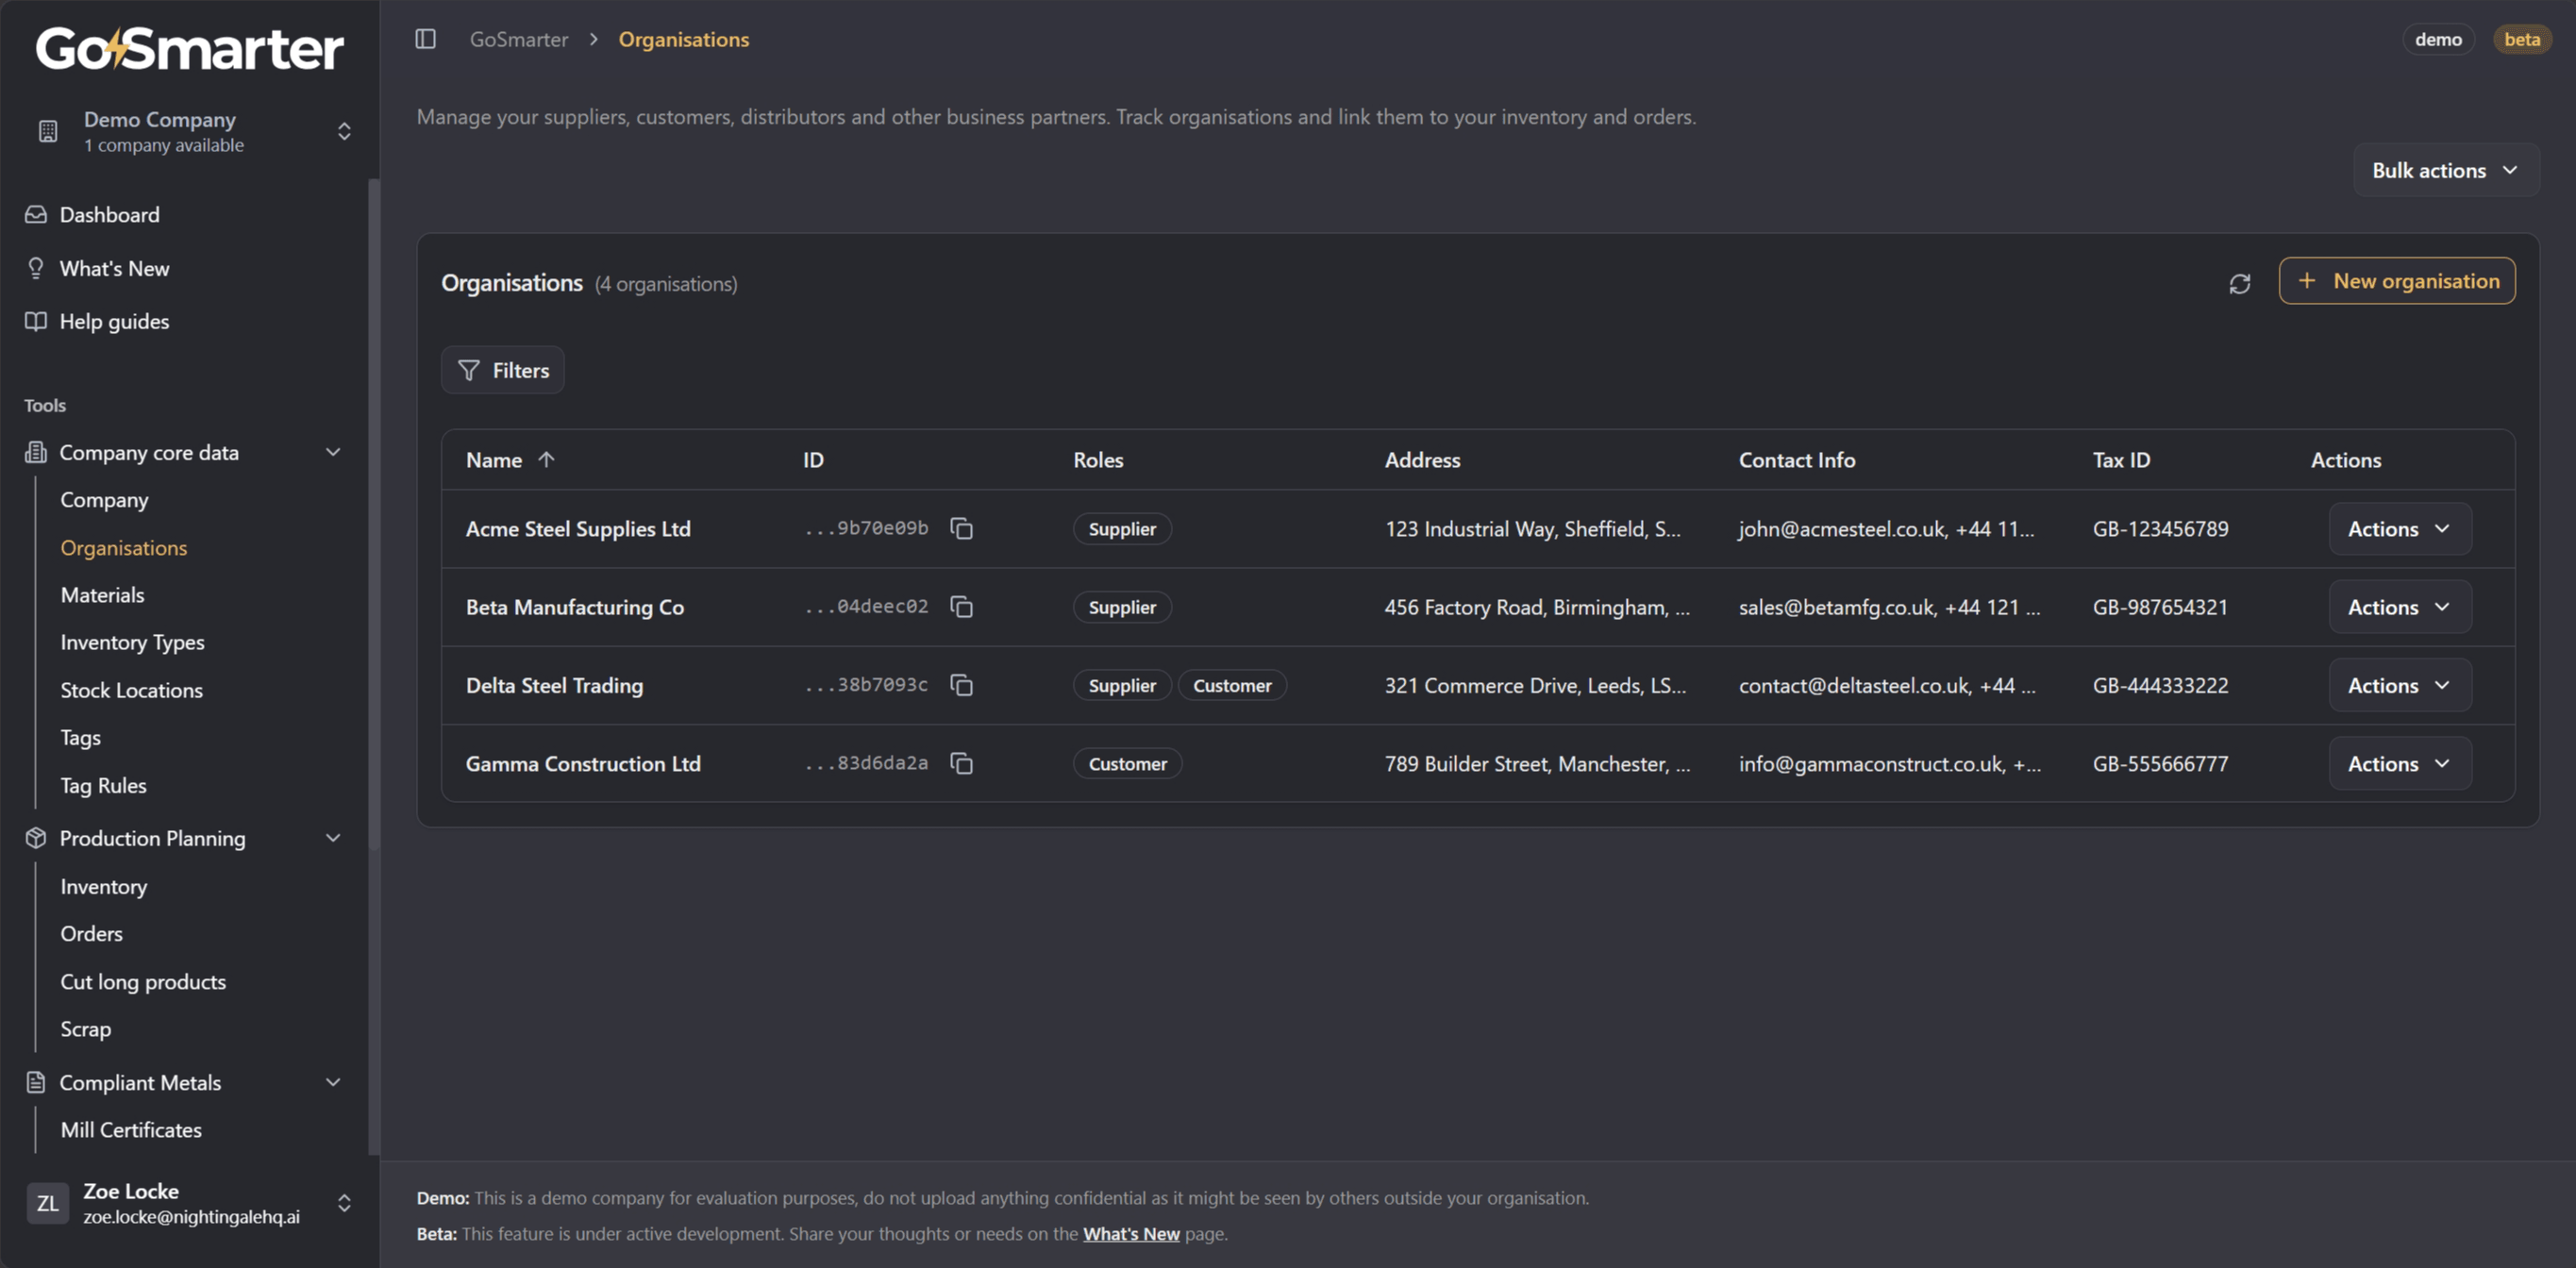Open Tag Rules
The width and height of the screenshot is (2576, 1268).
tap(103, 785)
